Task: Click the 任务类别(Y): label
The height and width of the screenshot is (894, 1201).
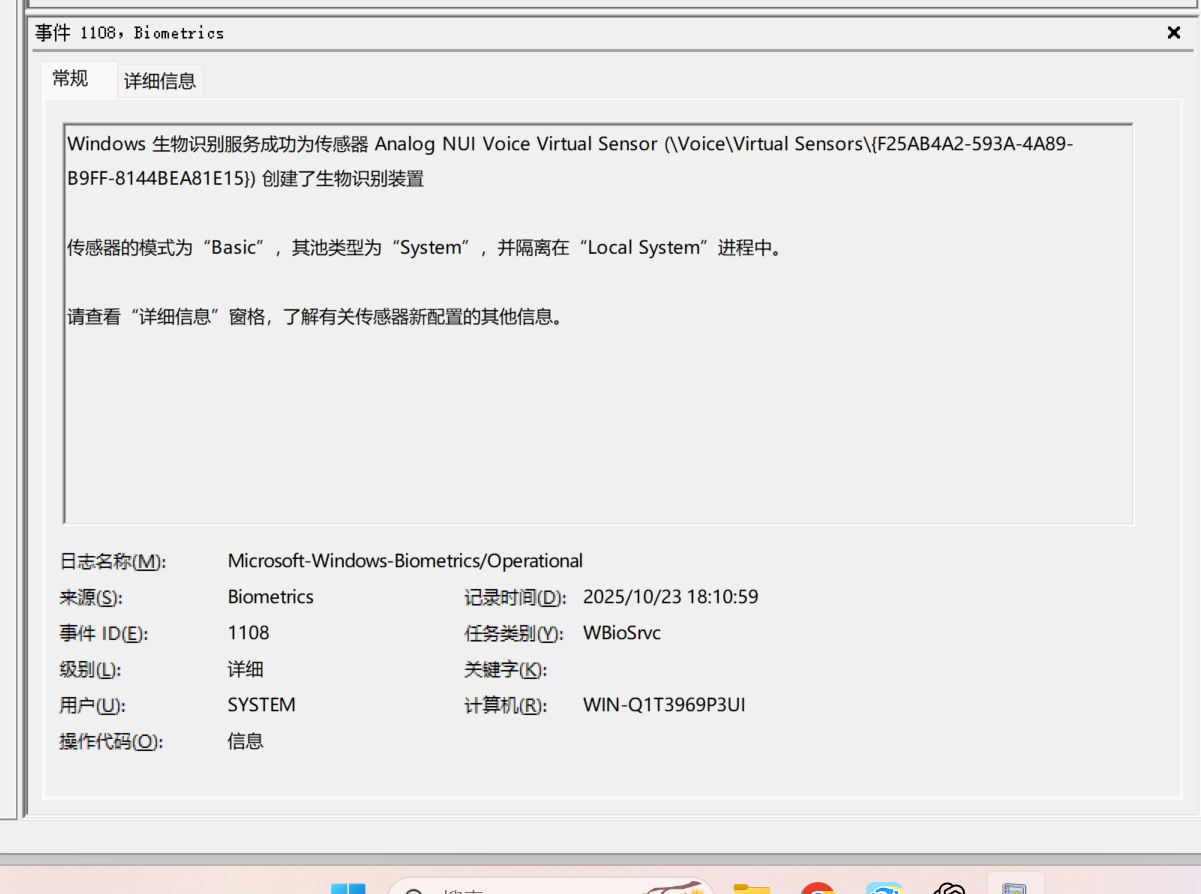Action: [x=514, y=634]
